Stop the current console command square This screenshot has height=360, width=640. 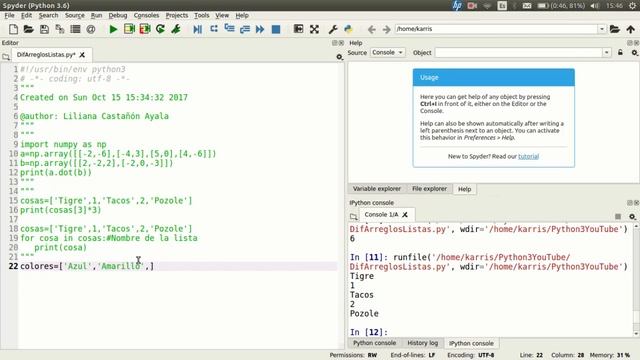click(618, 216)
